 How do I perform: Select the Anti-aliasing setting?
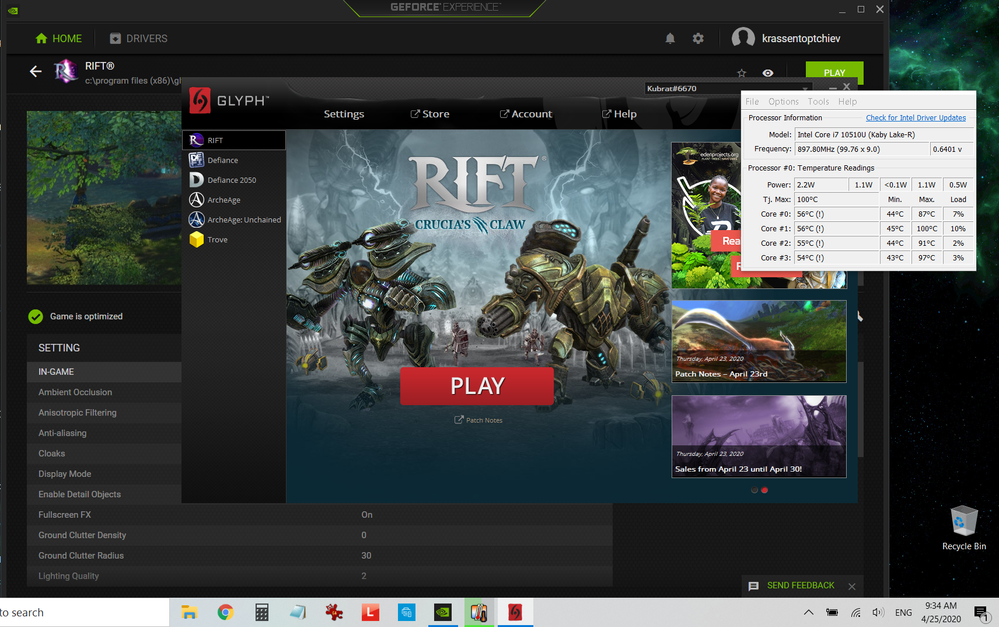click(104, 433)
